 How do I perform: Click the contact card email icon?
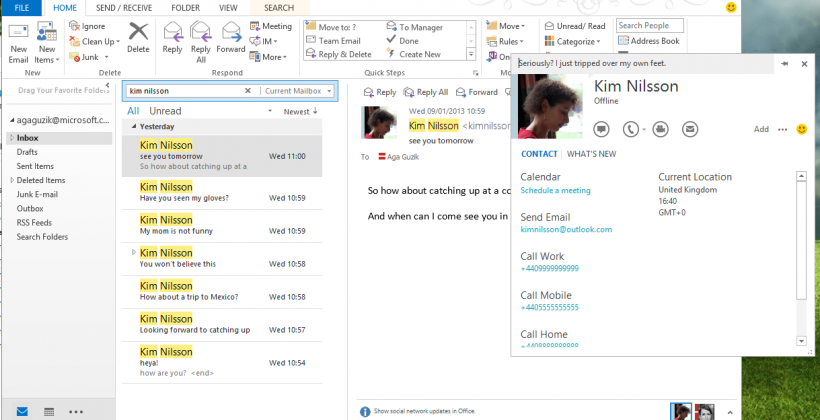690,129
